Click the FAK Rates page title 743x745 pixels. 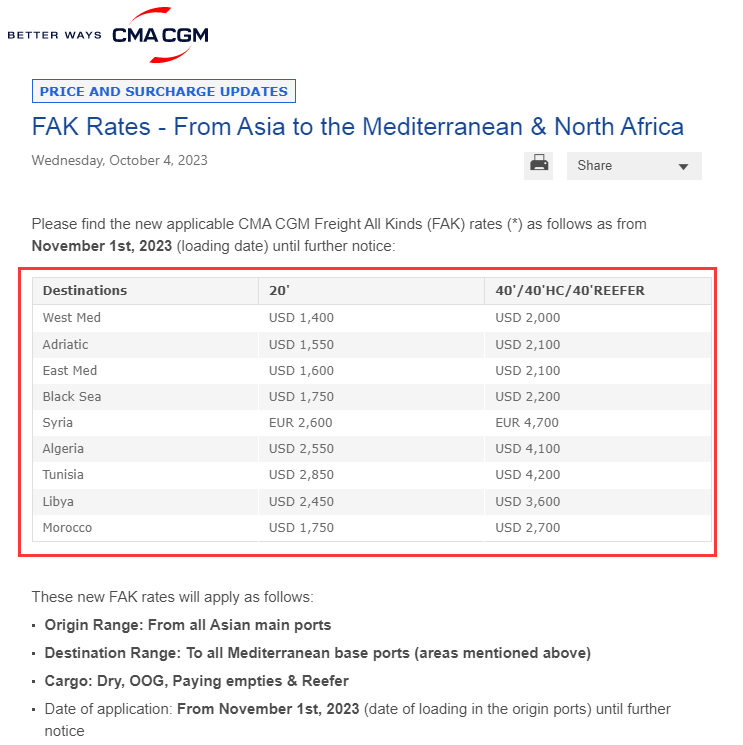coord(358,127)
